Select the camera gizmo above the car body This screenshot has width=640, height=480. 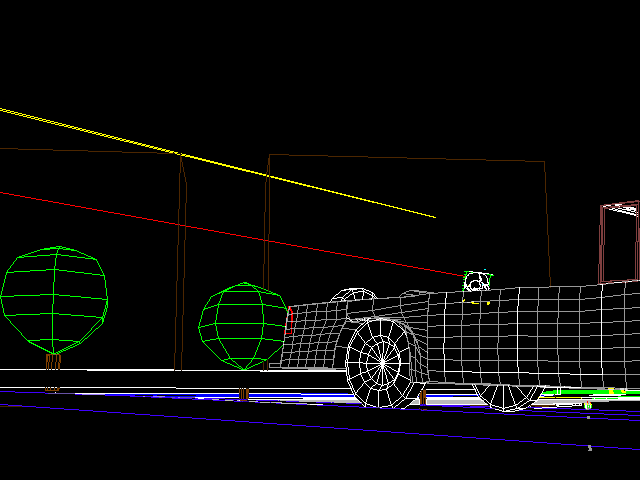point(477,282)
